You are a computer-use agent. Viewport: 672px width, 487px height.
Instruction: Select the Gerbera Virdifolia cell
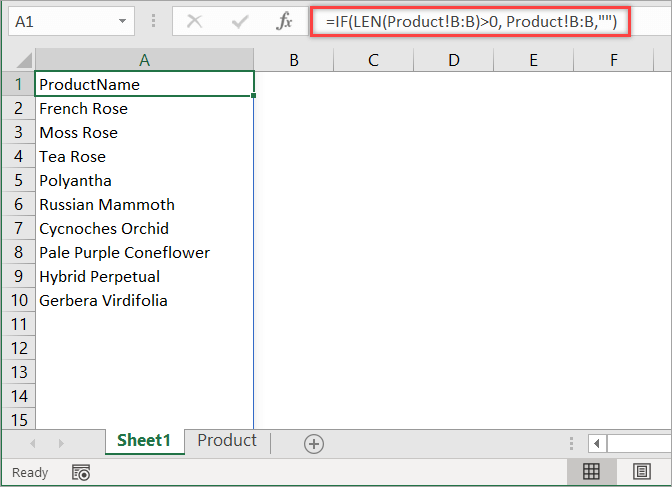point(144,300)
